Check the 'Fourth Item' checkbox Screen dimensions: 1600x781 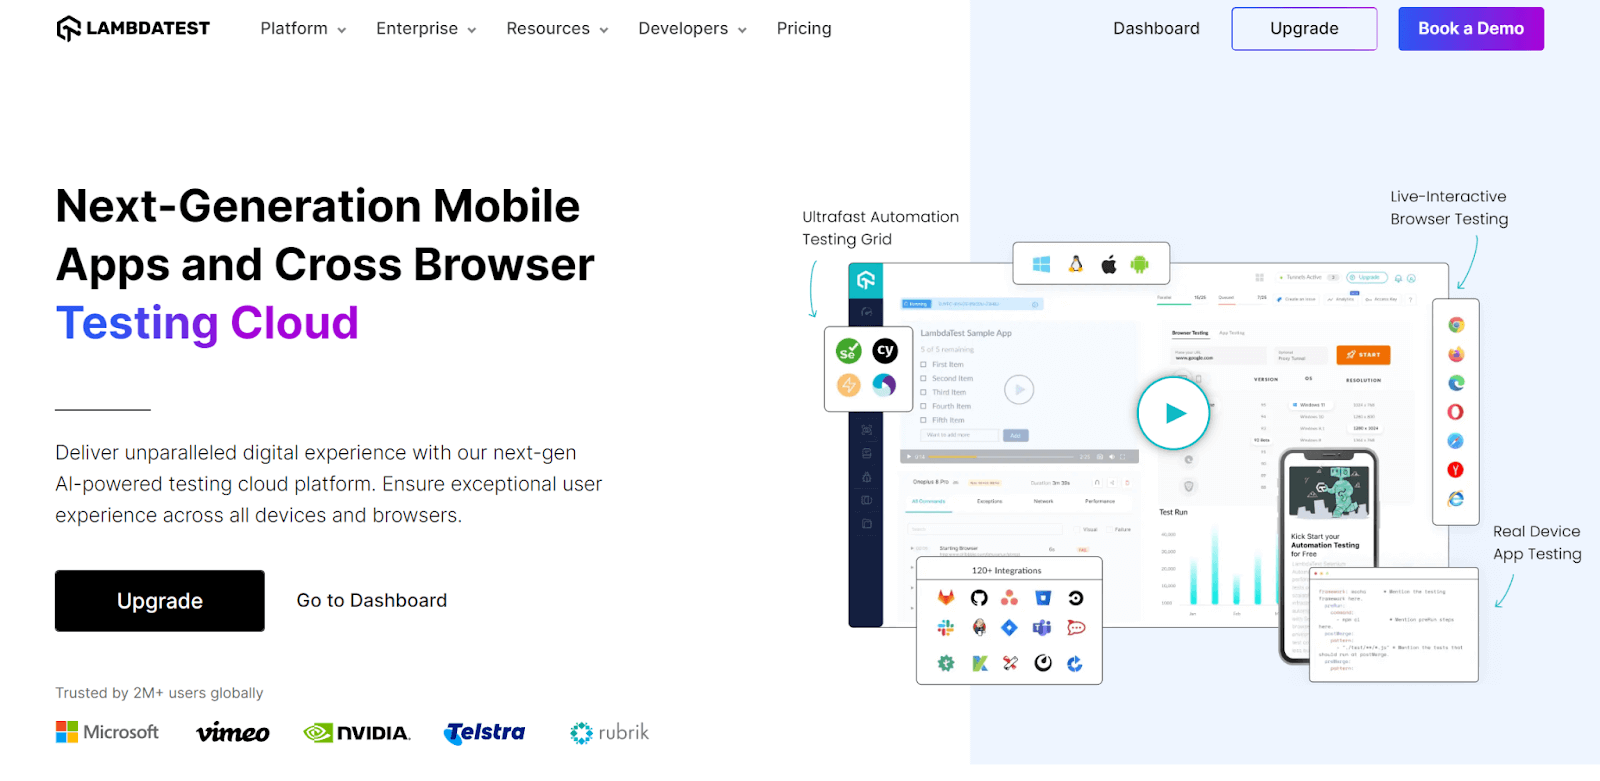(924, 407)
